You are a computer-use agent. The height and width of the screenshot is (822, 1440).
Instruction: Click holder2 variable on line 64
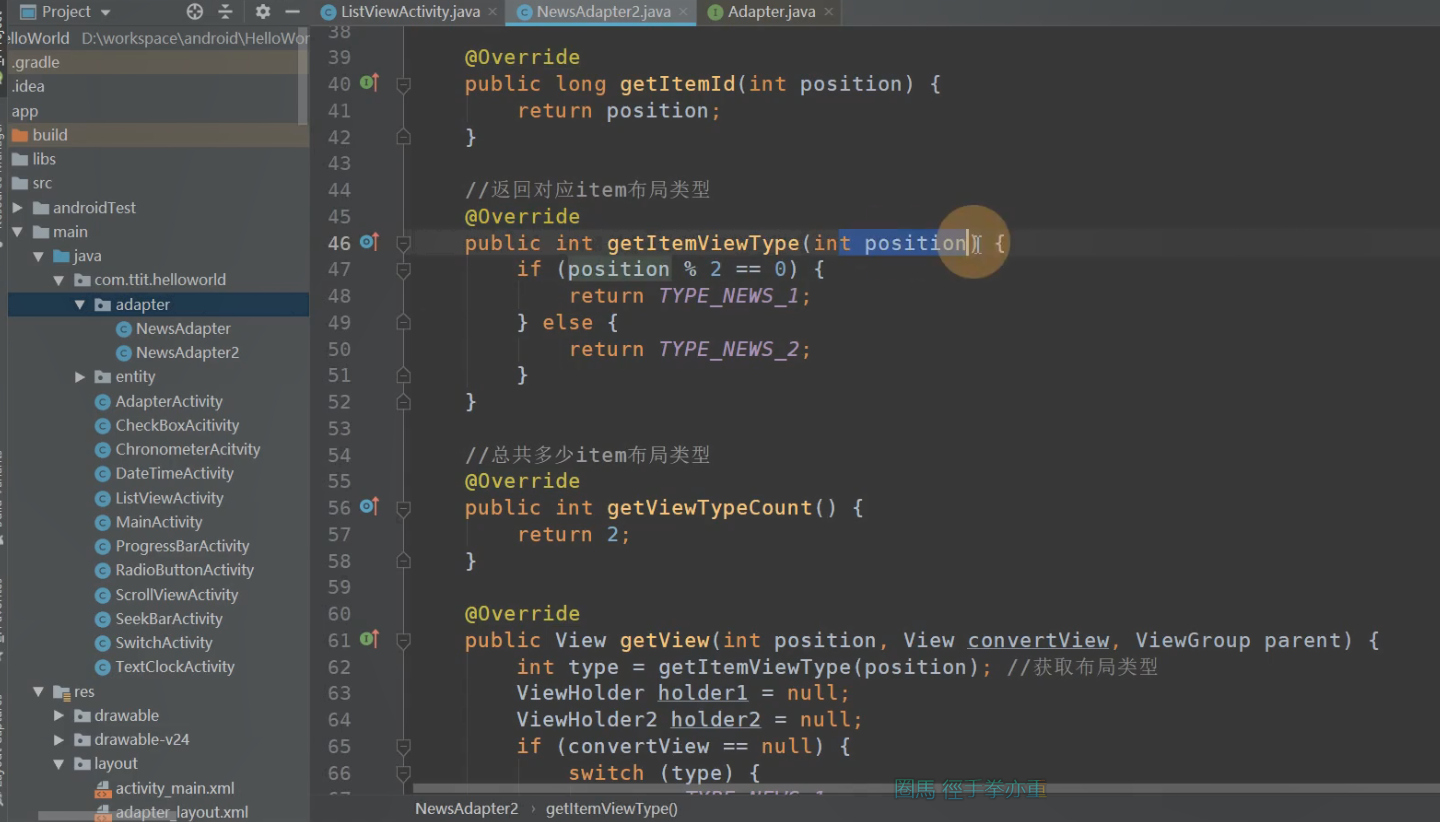pyautogui.click(x=715, y=719)
